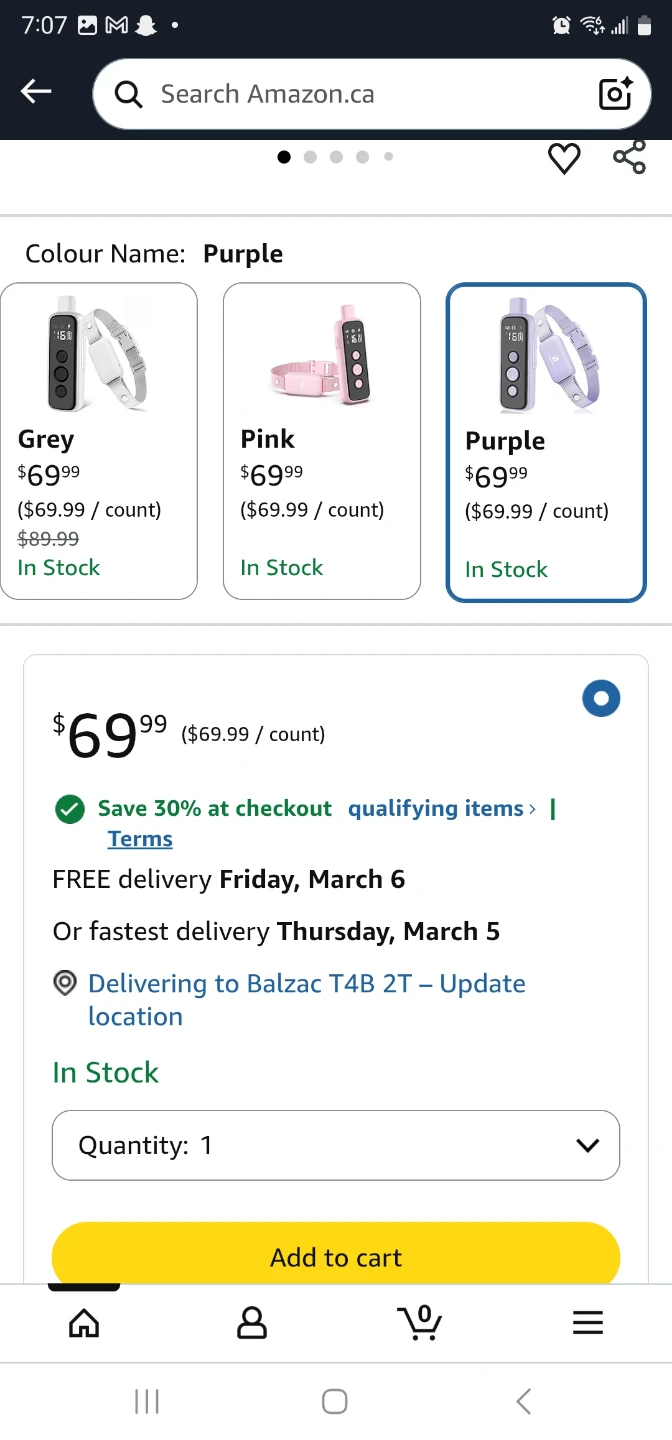672x1440 pixels.
Task: Tap the Search Amazon.ca field
Action: (360, 94)
